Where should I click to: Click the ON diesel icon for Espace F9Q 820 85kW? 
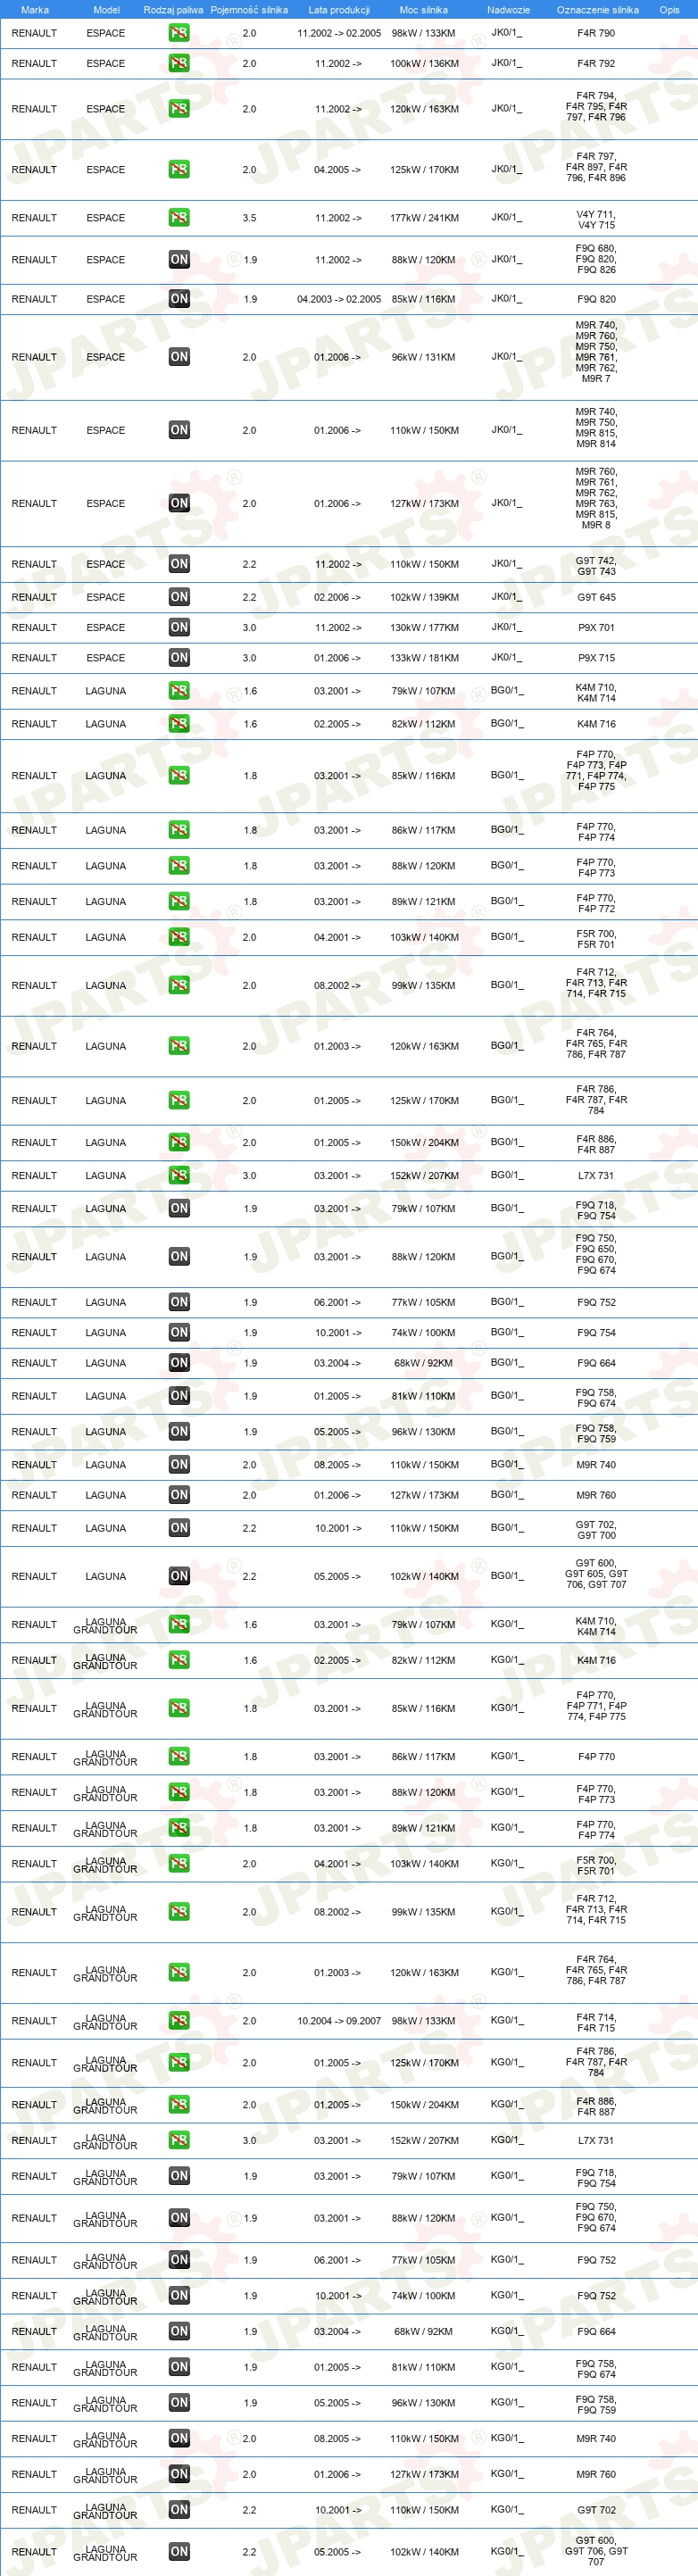click(179, 298)
